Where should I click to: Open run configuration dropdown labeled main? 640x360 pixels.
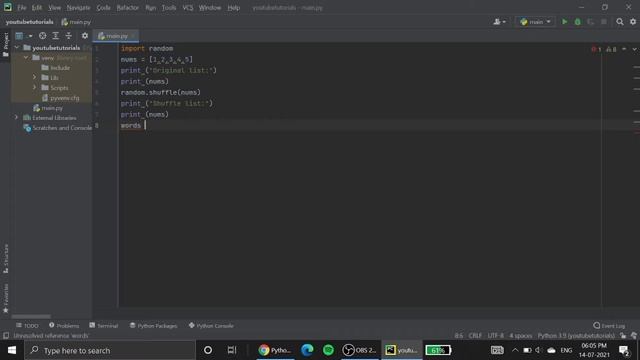tap(535, 22)
